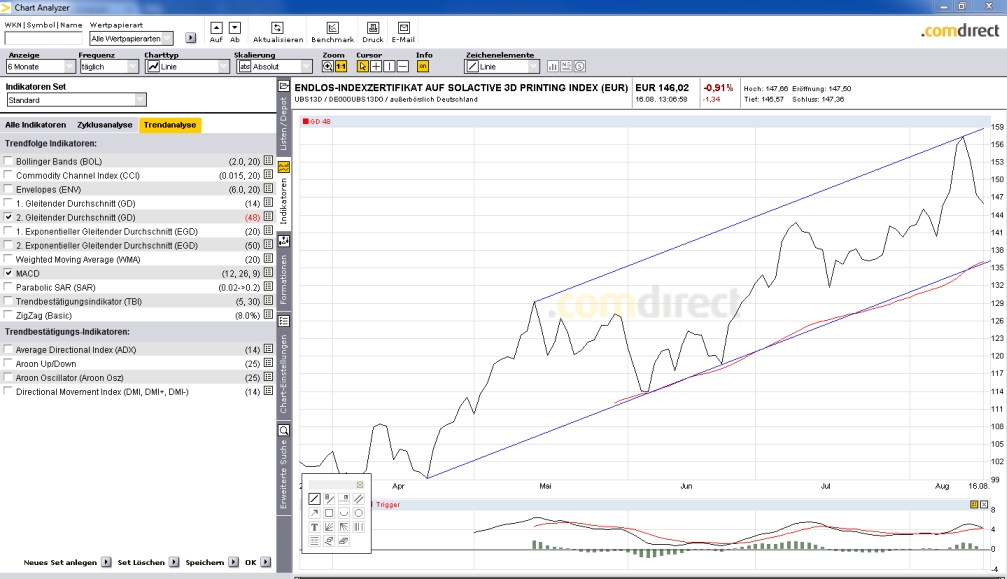Select the horizontal line cursor
Viewport: 1007px width, 579px height.
click(x=403, y=66)
